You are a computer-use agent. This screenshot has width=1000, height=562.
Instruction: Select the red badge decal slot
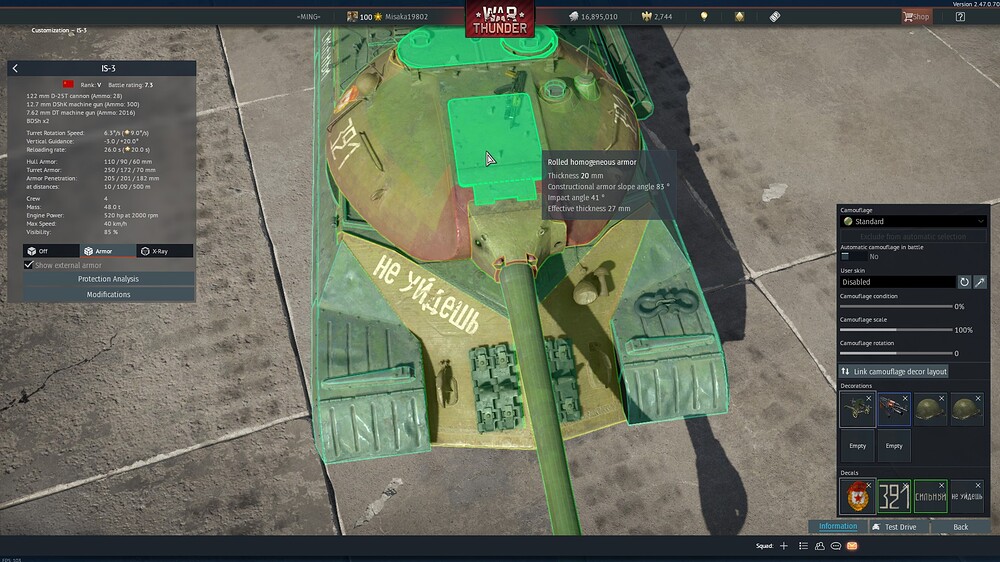tap(857, 496)
